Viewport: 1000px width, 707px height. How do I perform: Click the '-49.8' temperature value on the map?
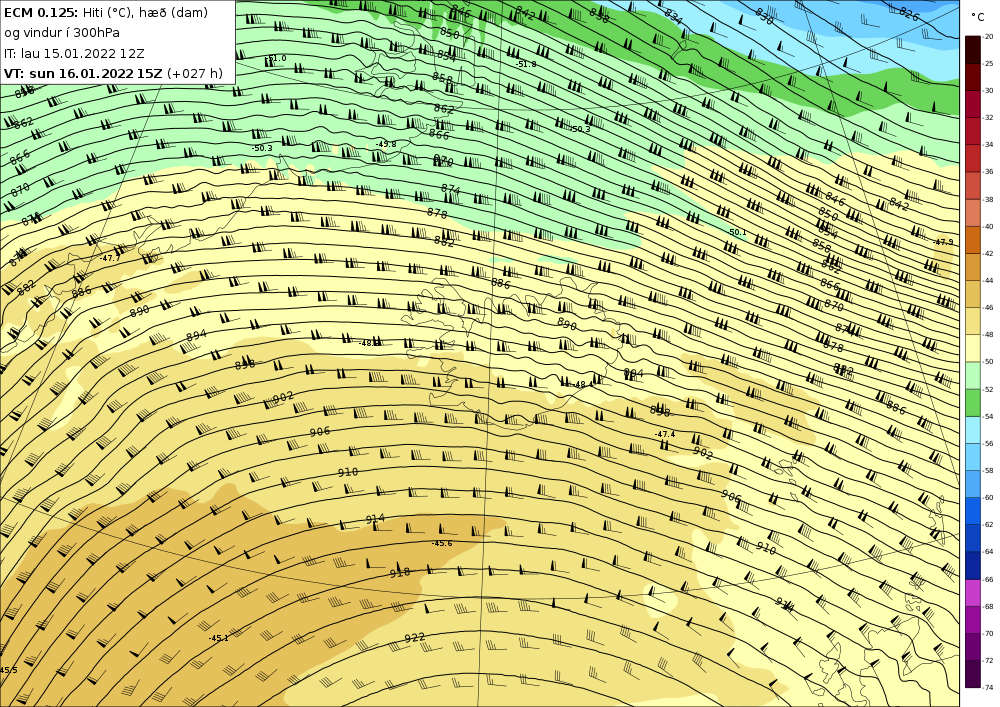pyautogui.click(x=386, y=144)
